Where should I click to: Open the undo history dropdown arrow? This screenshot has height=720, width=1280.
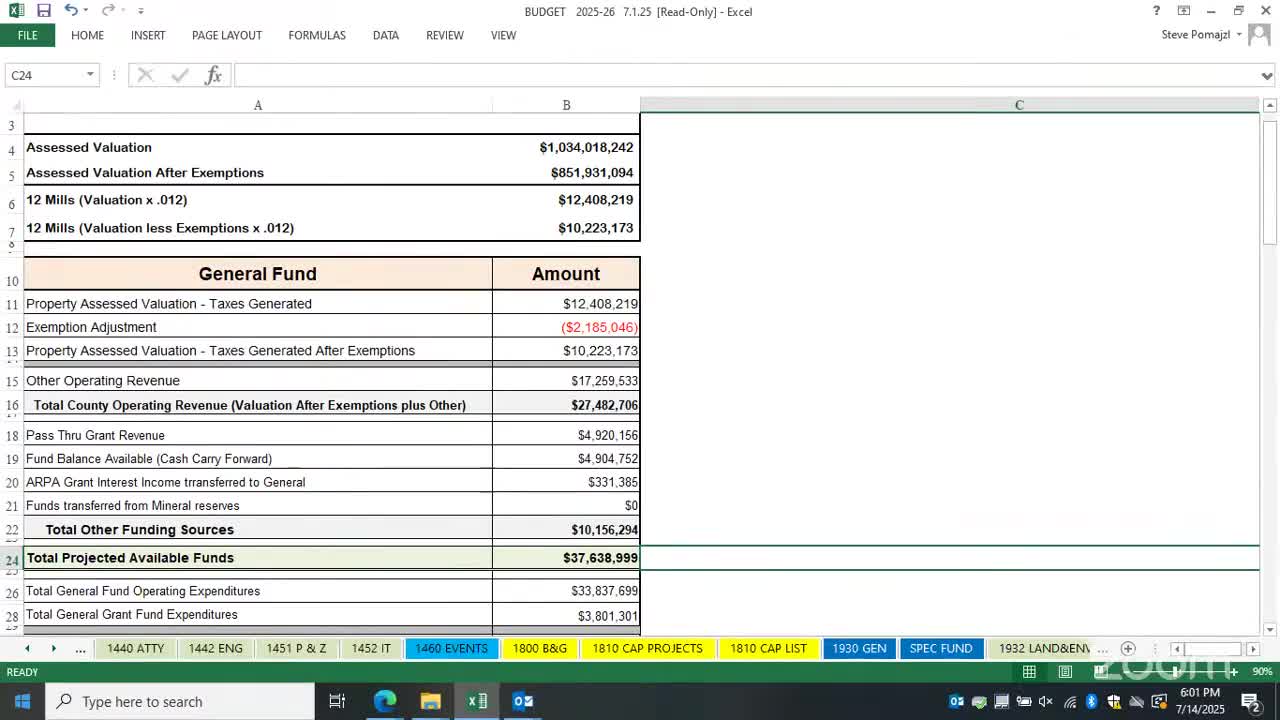pos(87,11)
